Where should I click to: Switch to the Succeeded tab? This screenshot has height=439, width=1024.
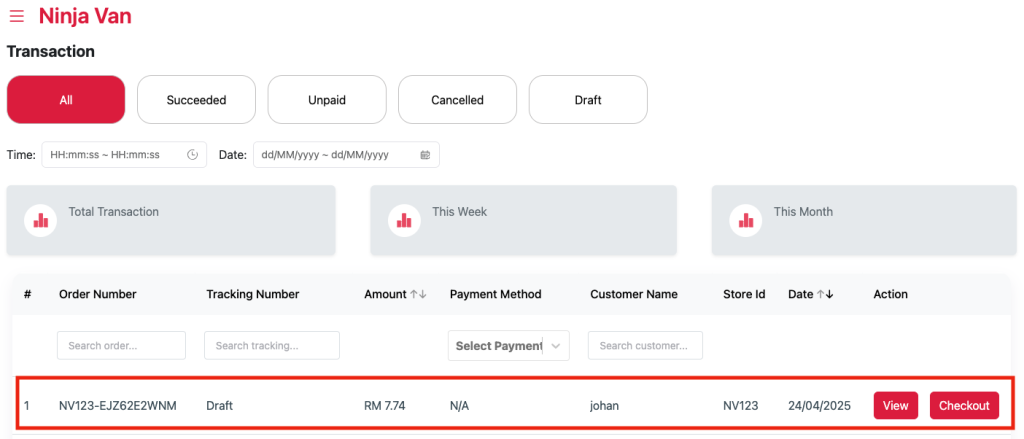click(196, 100)
